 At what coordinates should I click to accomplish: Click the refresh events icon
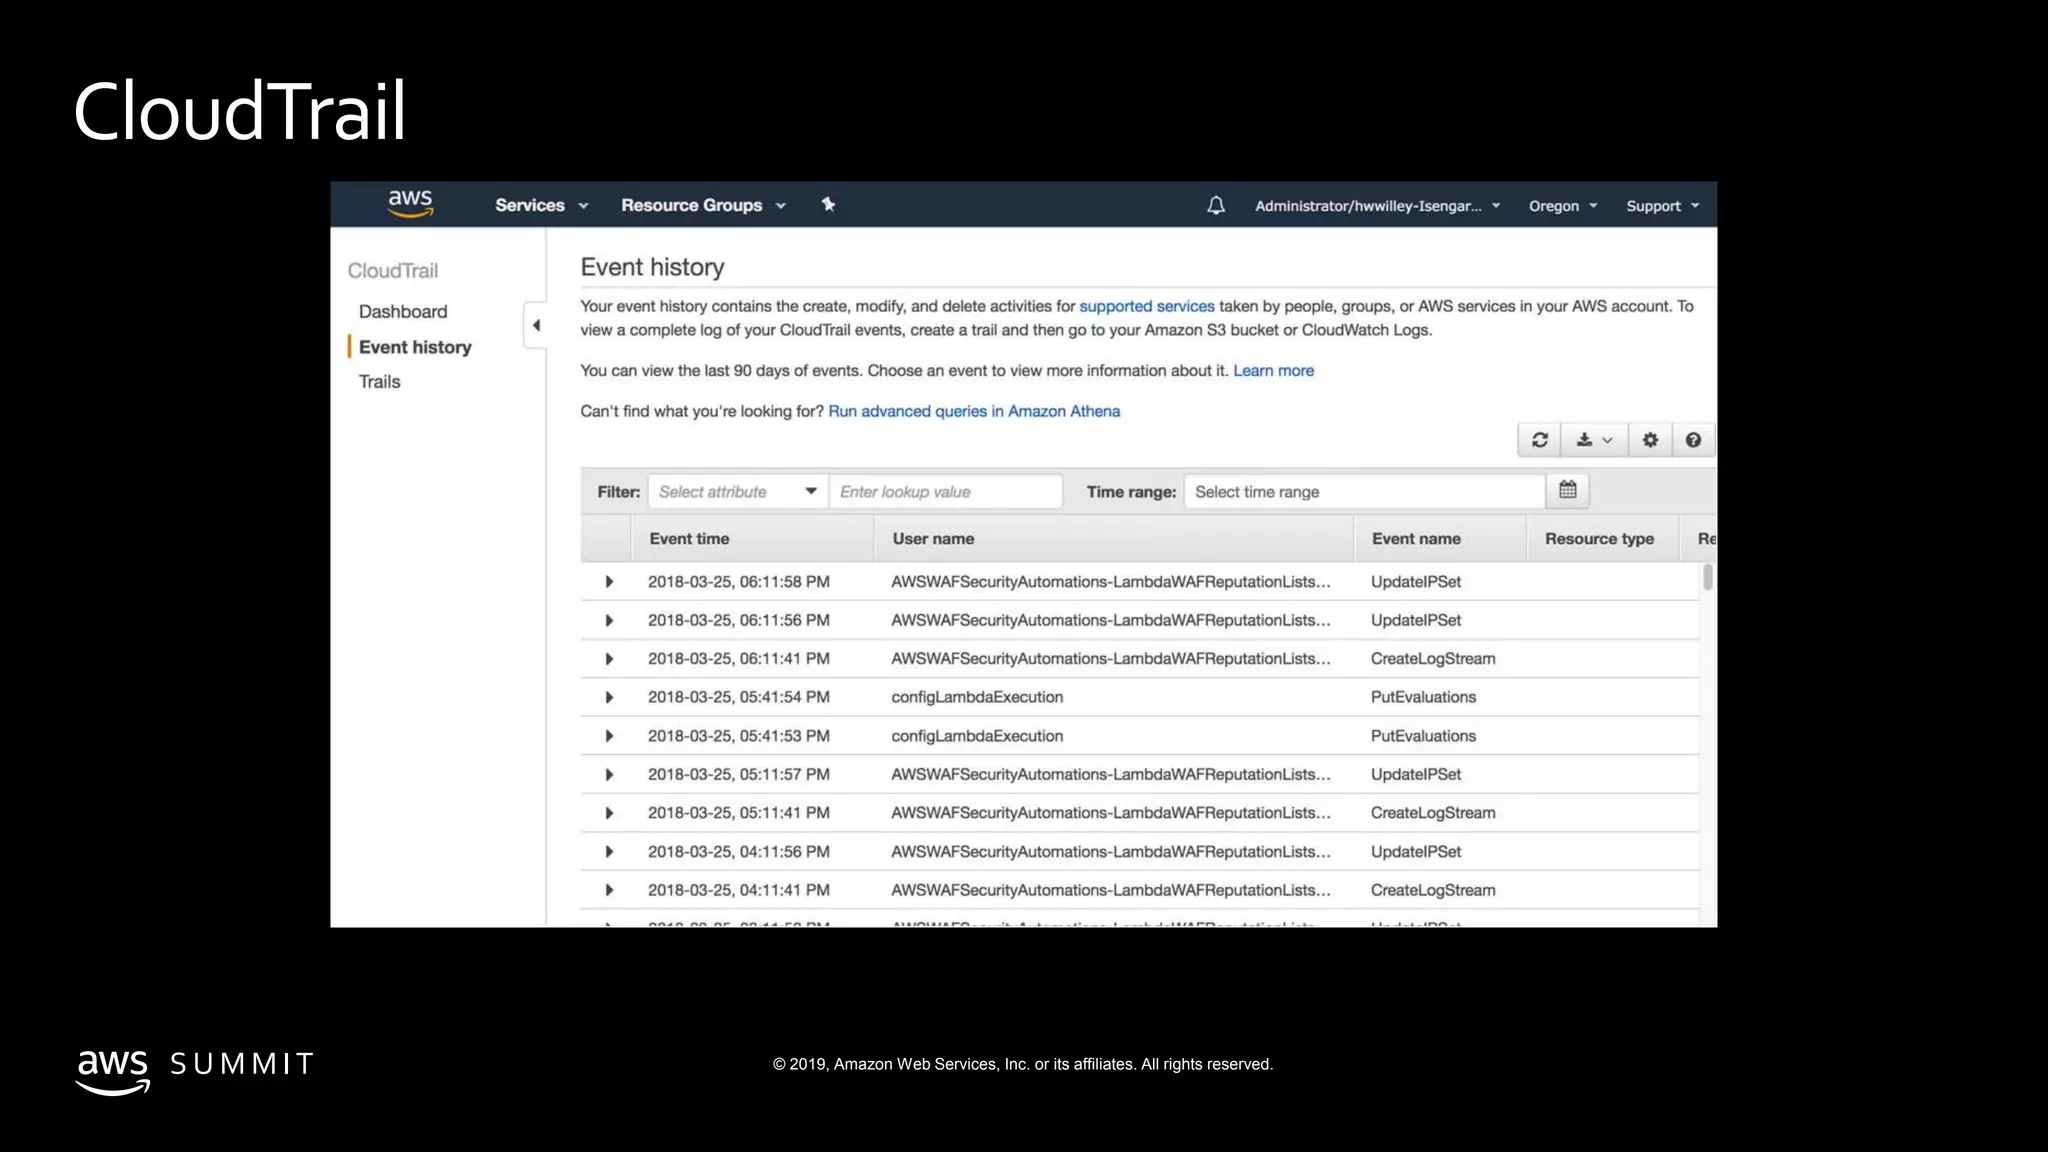coord(1540,440)
